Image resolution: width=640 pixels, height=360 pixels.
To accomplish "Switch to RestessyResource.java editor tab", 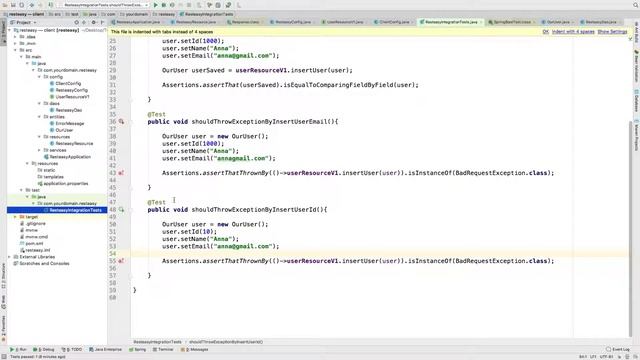I will [x=196, y=22].
